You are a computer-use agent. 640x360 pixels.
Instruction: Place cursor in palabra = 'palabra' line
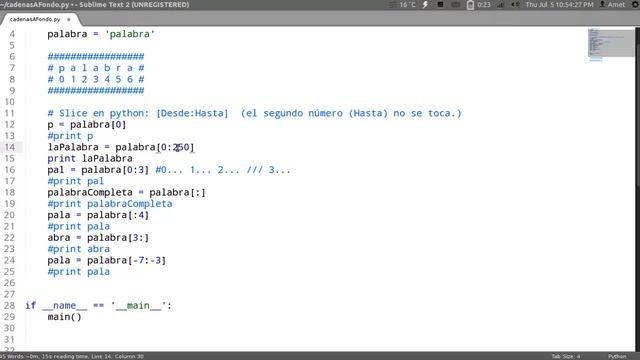click(x=101, y=34)
